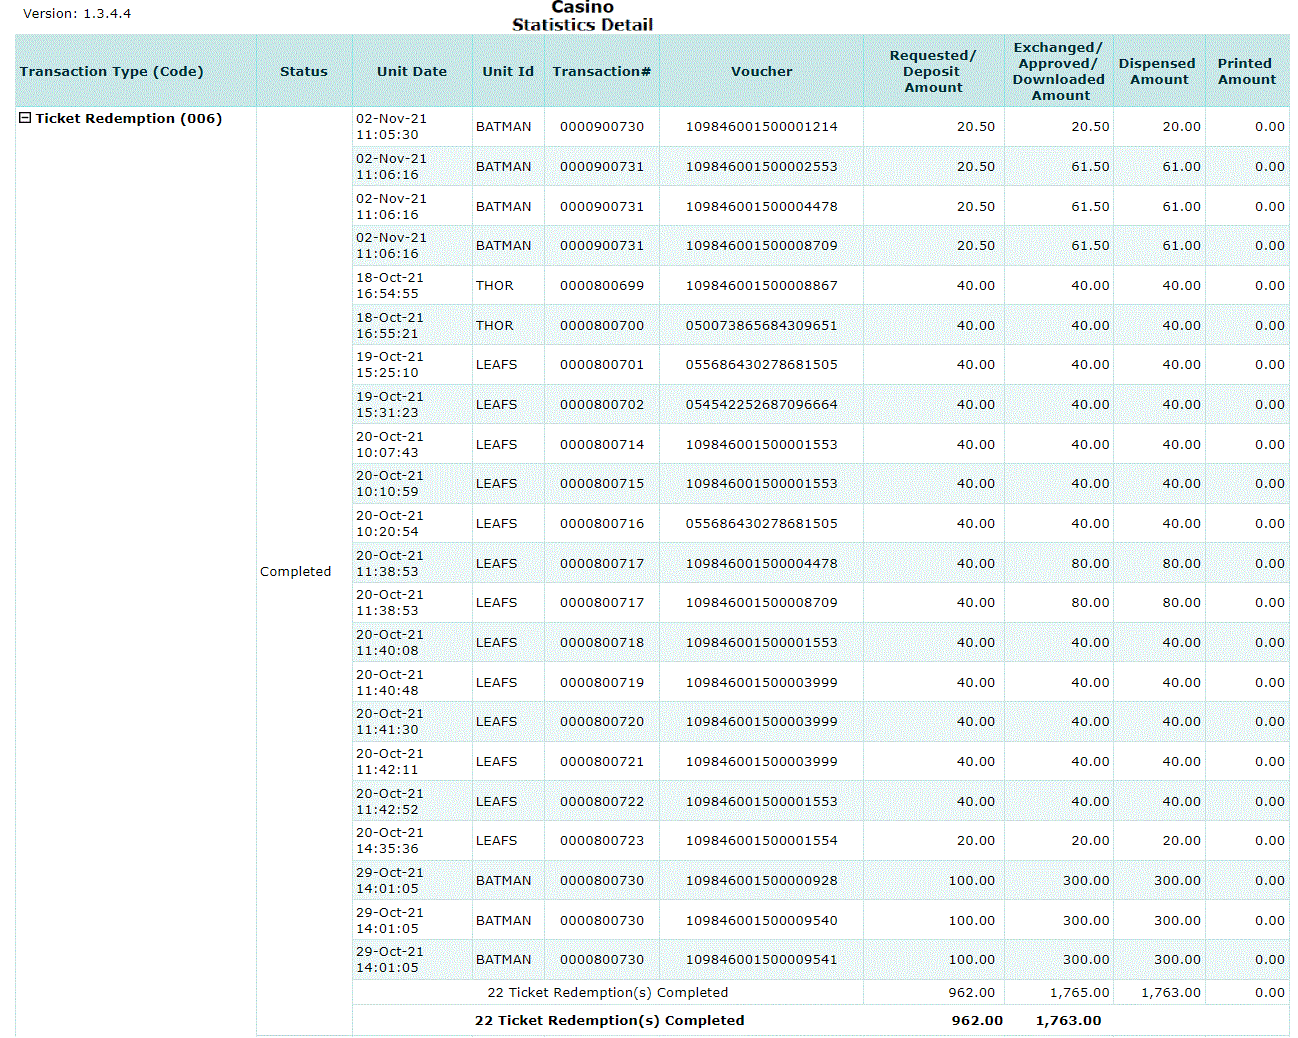Select voucher 050073865684309651

762,326
